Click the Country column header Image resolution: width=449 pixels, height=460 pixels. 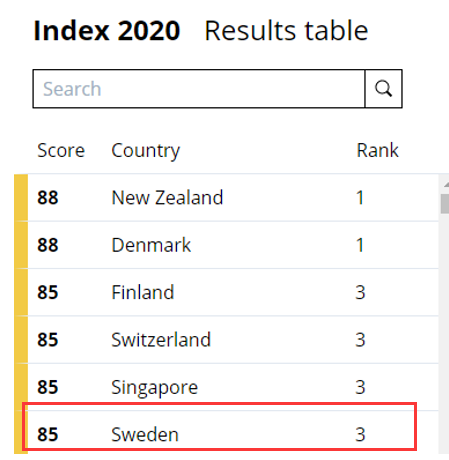pyautogui.click(x=146, y=151)
